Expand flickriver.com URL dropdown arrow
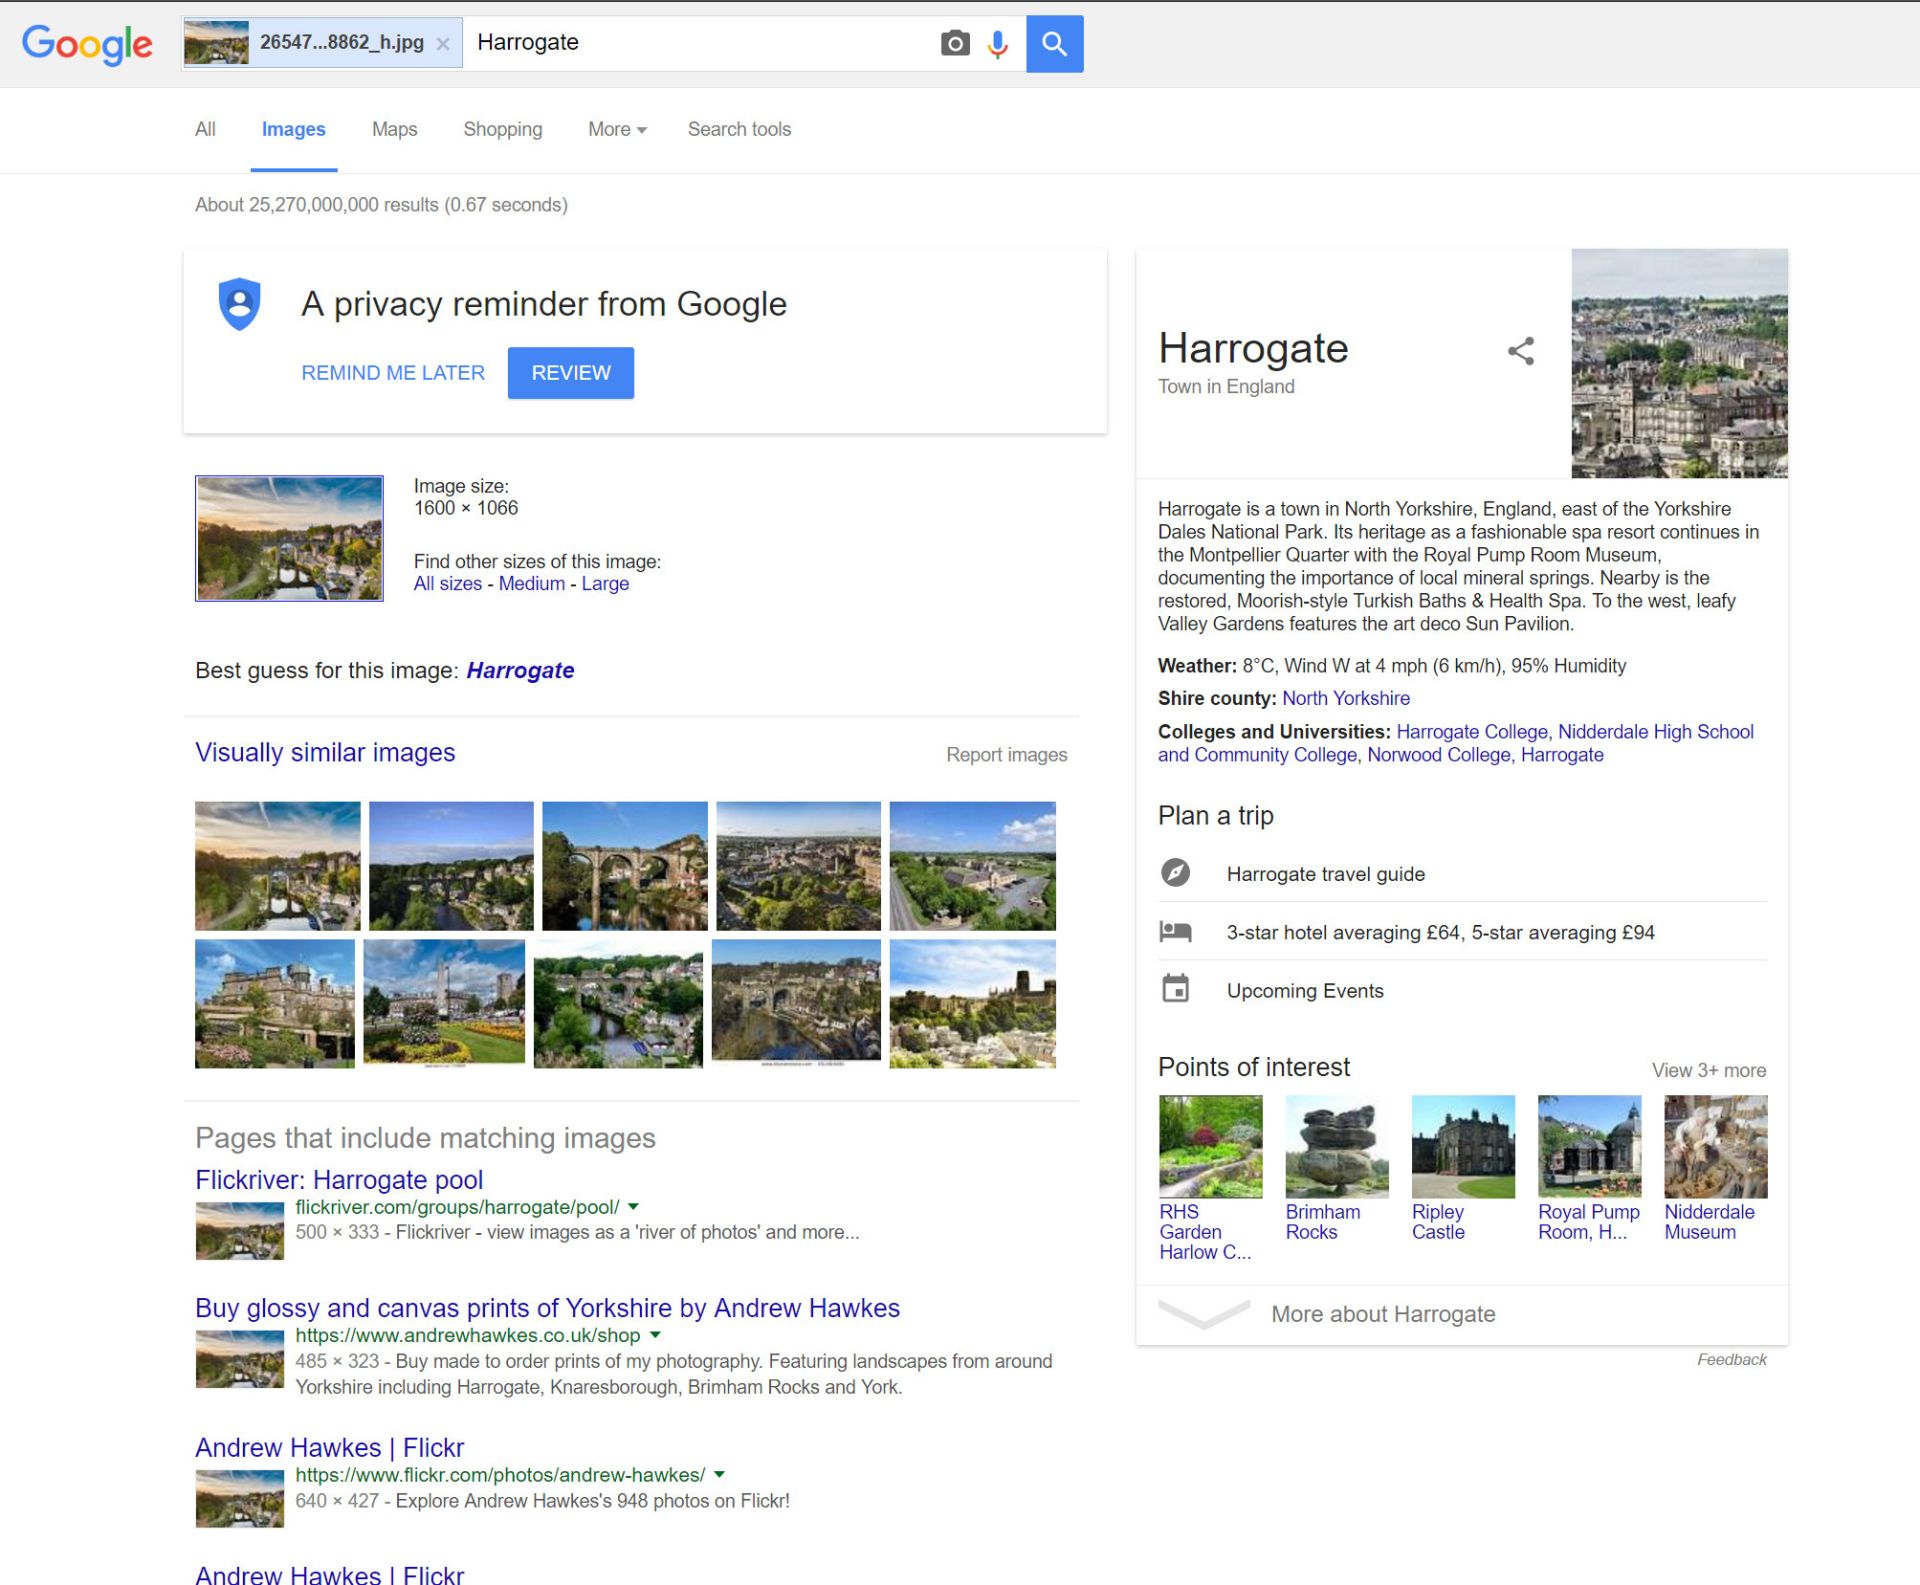 [633, 1207]
